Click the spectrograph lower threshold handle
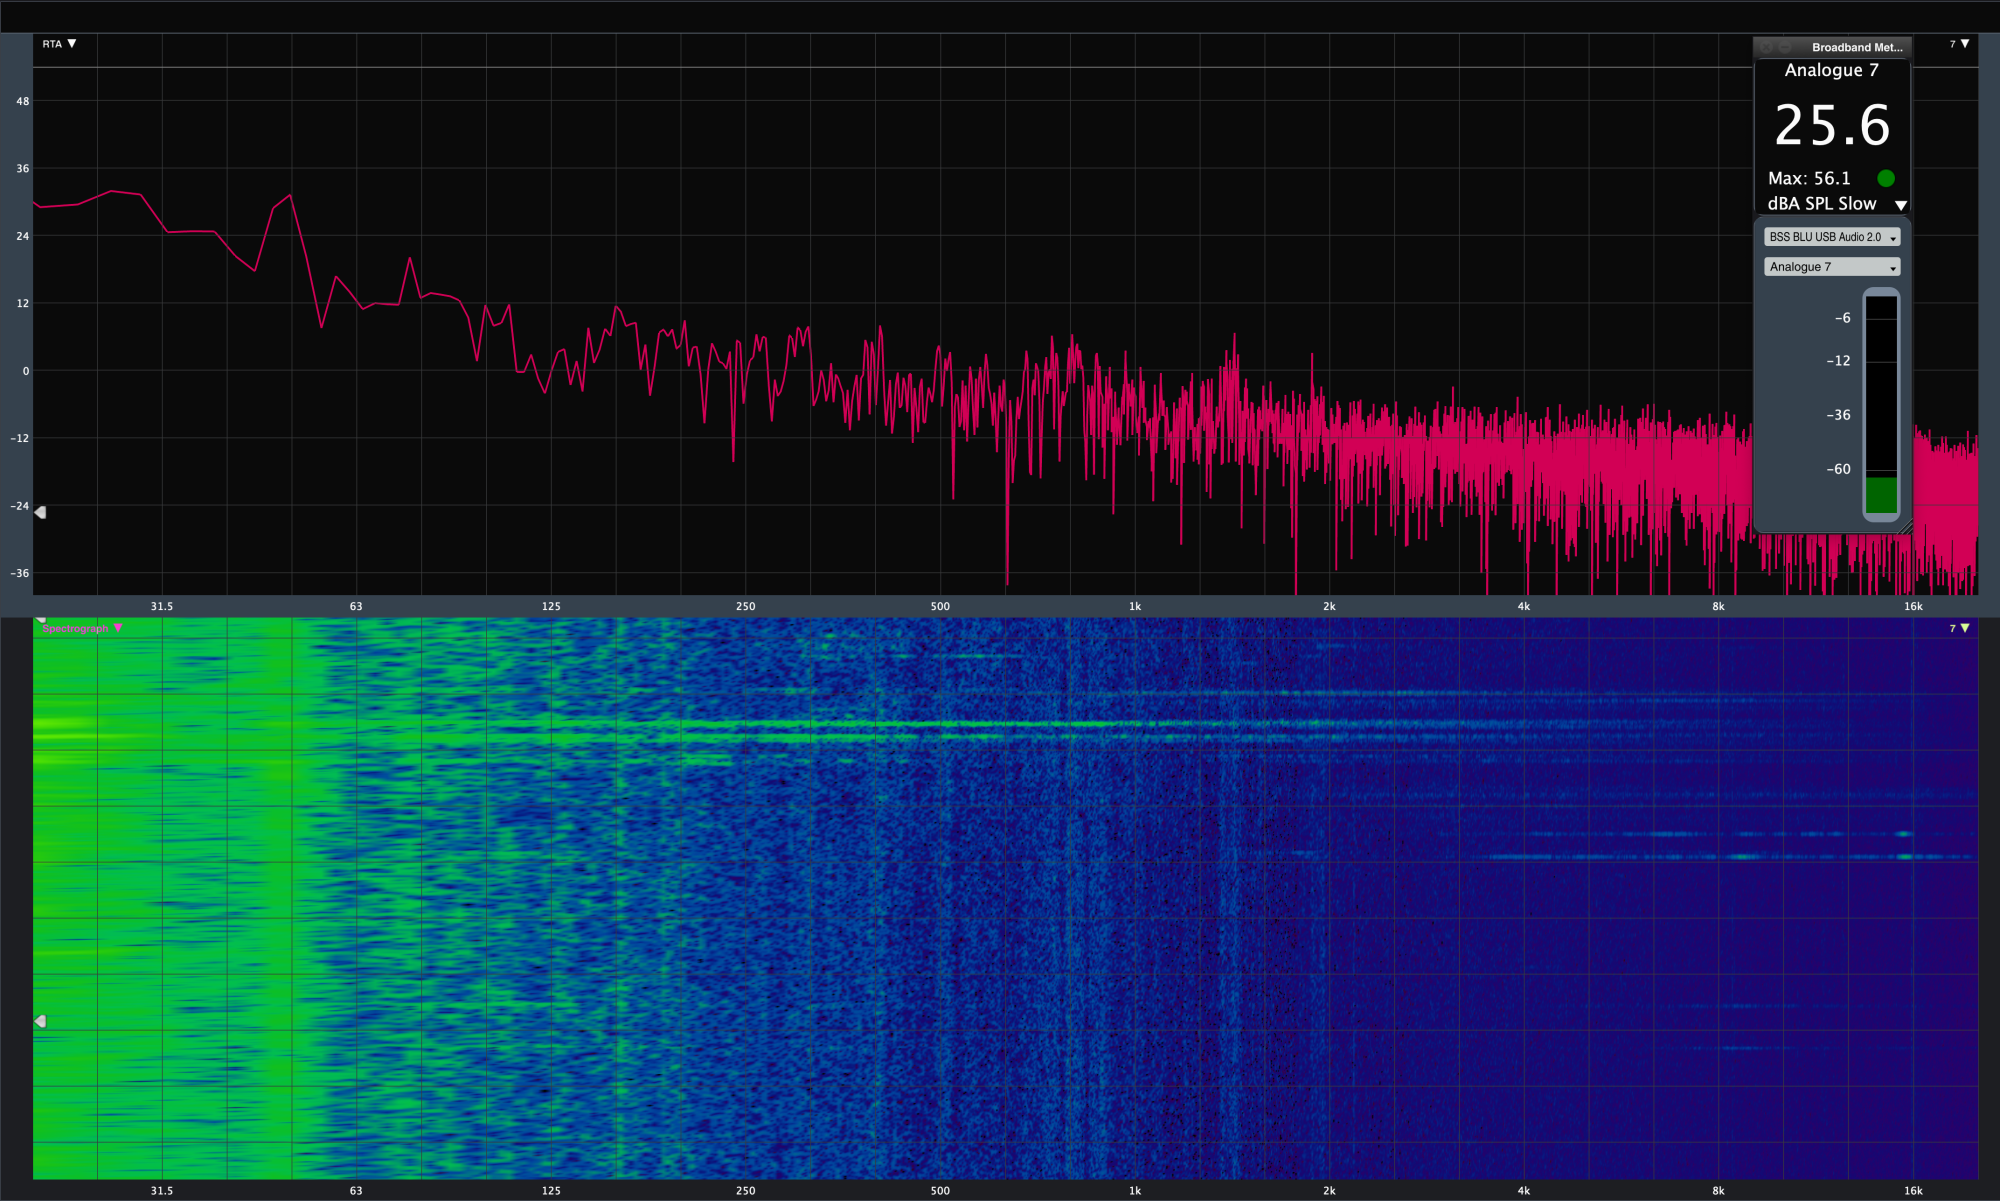 (41, 1021)
